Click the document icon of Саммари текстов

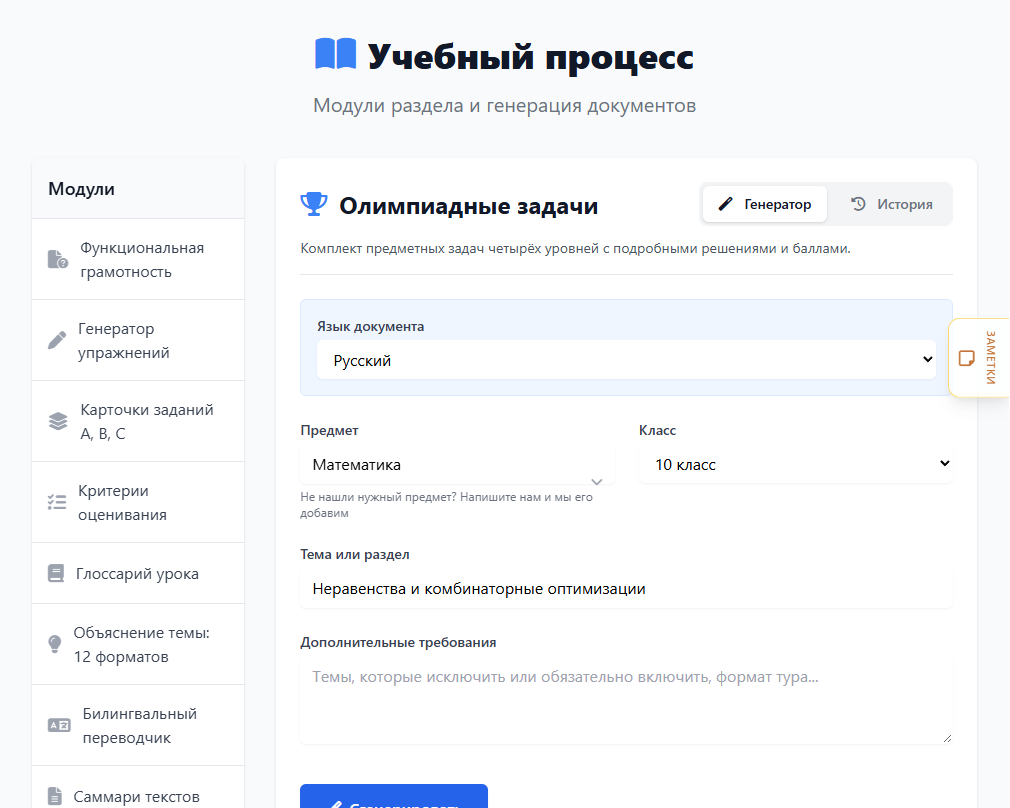[55, 796]
